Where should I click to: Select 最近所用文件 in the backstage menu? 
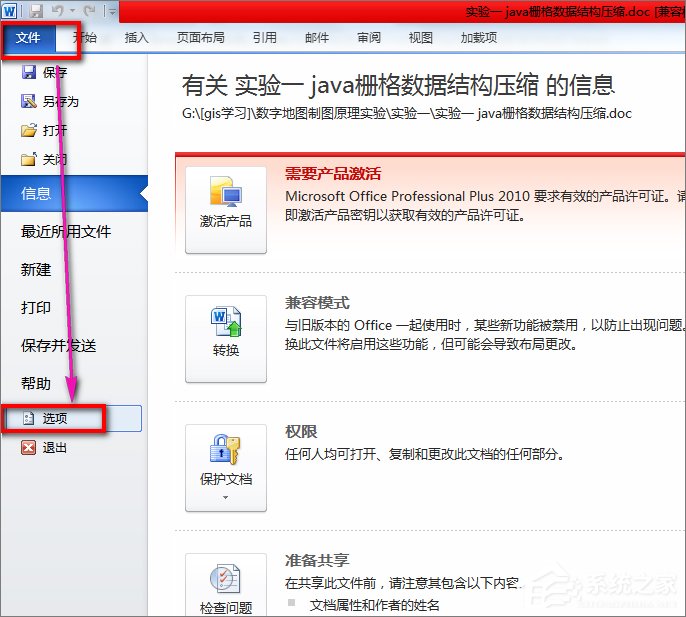pos(66,231)
